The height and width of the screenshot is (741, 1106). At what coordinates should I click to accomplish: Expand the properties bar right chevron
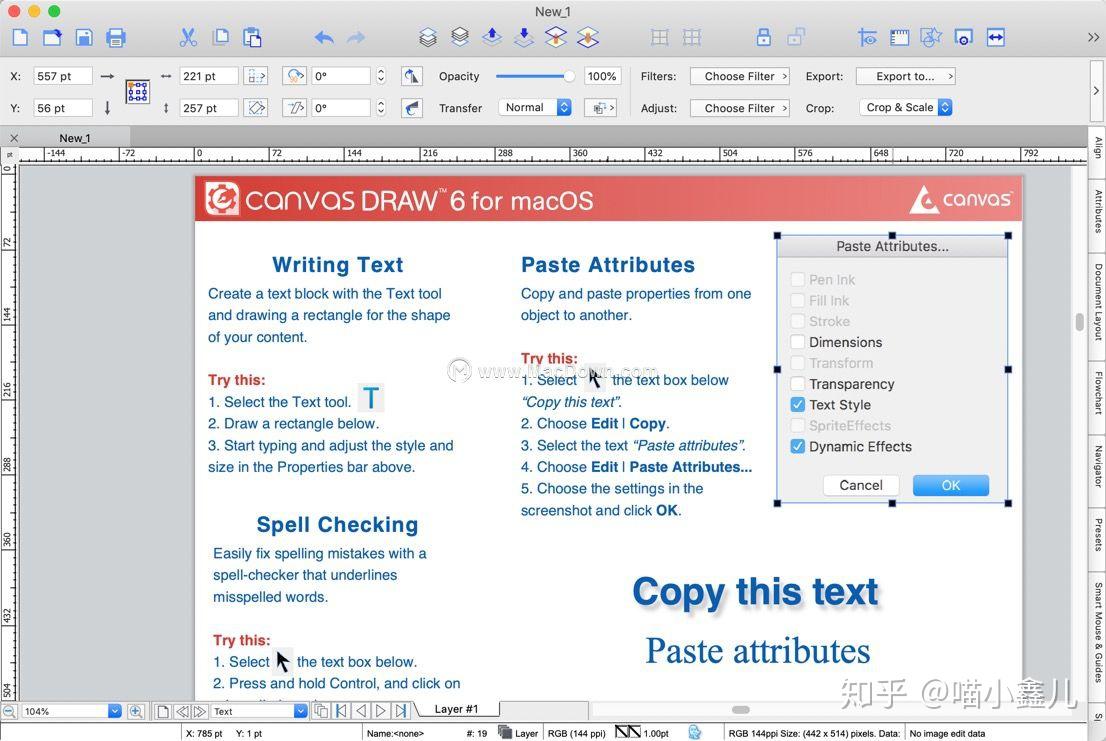tap(1095, 91)
